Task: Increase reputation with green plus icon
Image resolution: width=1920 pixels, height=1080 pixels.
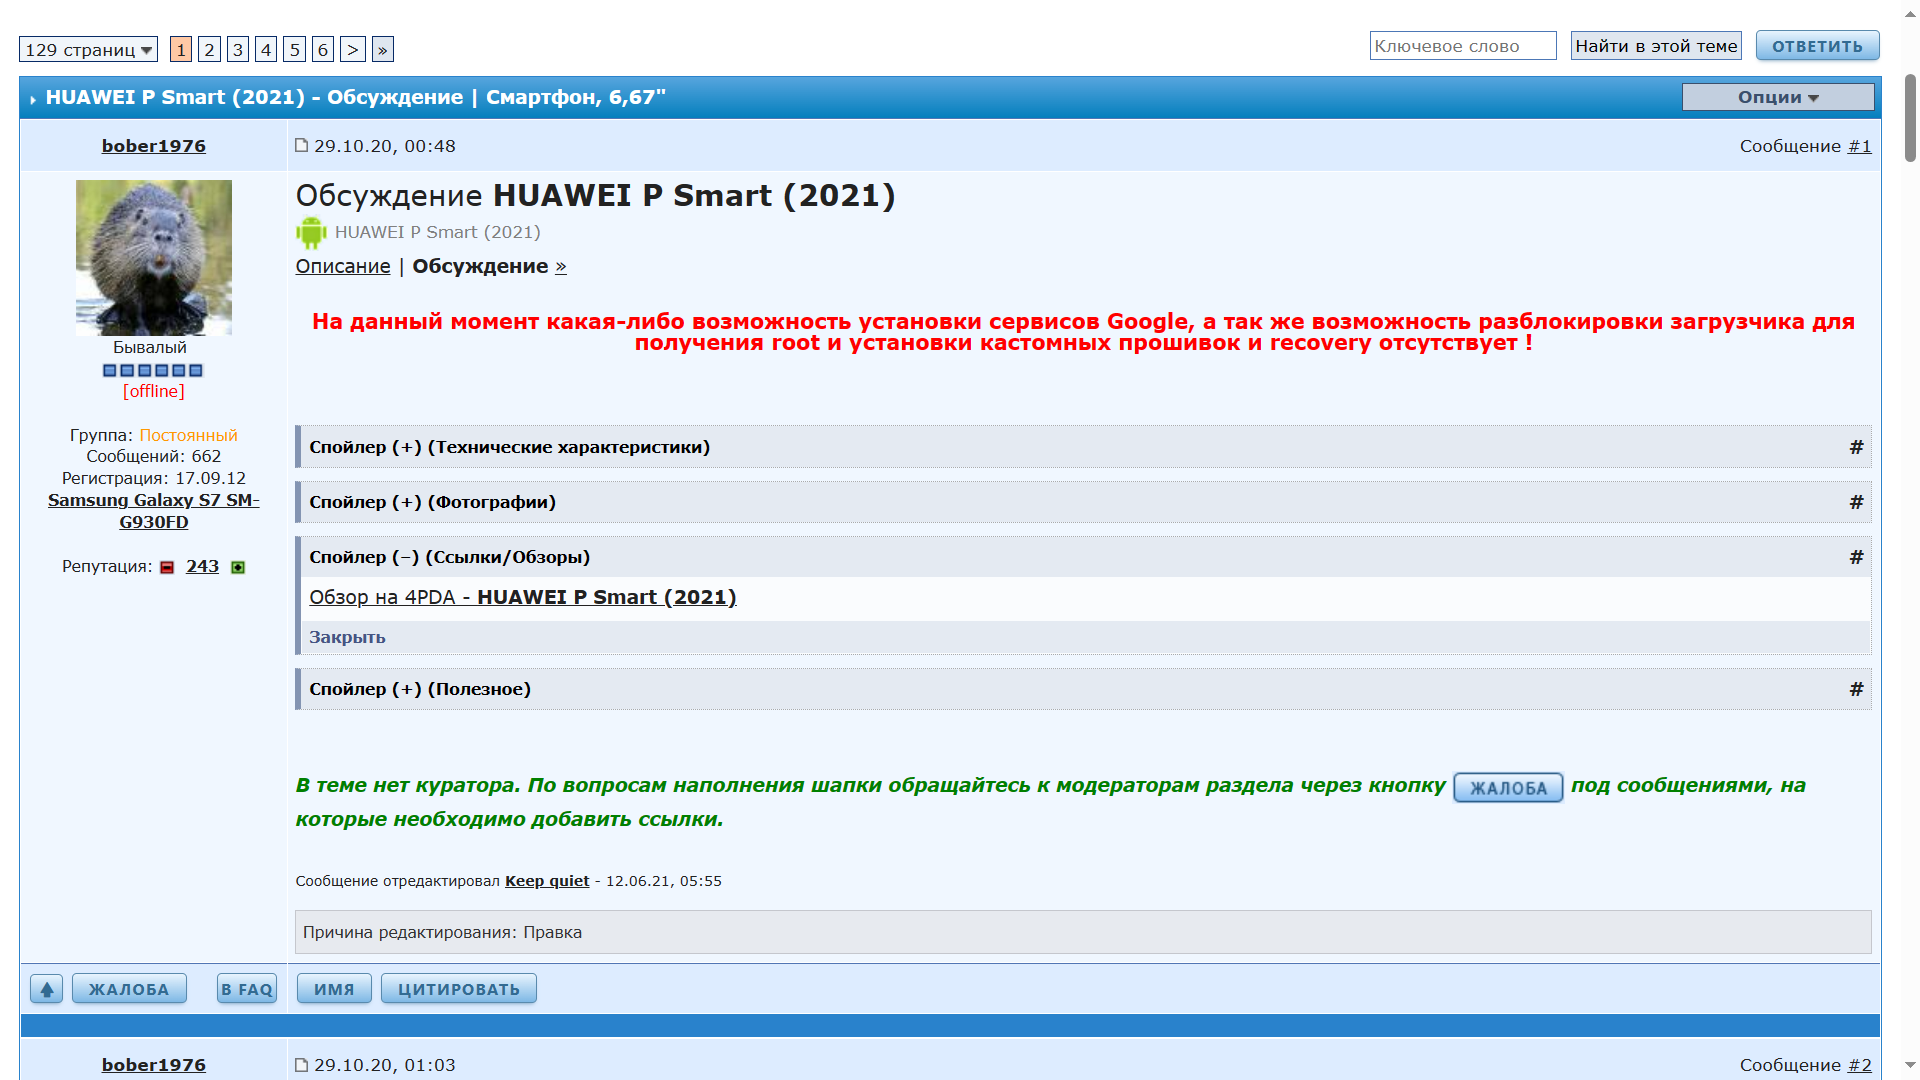Action: pos(238,567)
